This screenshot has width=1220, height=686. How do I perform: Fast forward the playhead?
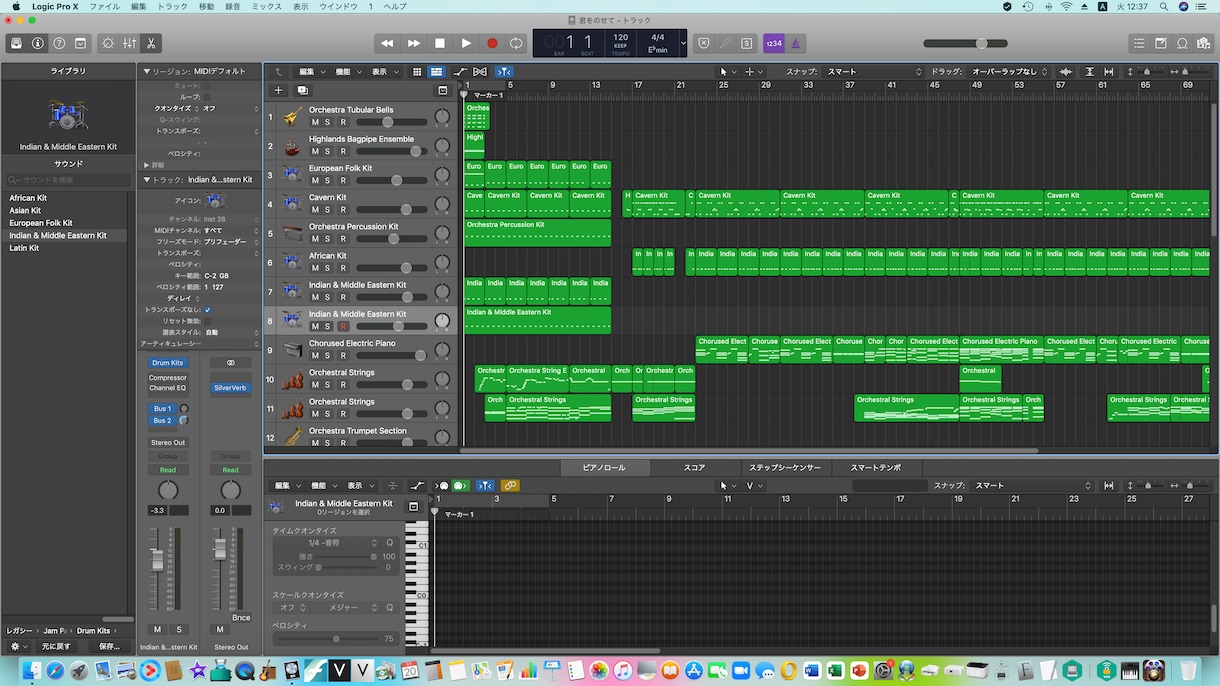(413, 43)
